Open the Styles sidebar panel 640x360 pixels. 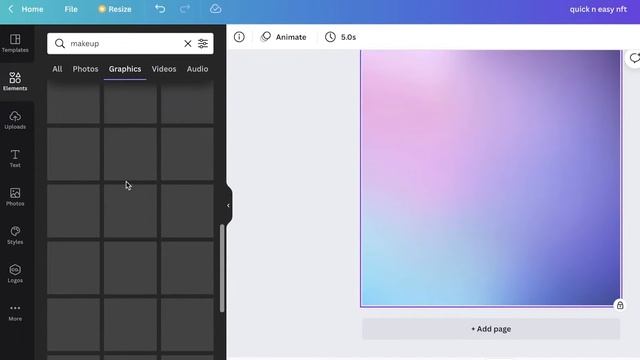point(15,235)
